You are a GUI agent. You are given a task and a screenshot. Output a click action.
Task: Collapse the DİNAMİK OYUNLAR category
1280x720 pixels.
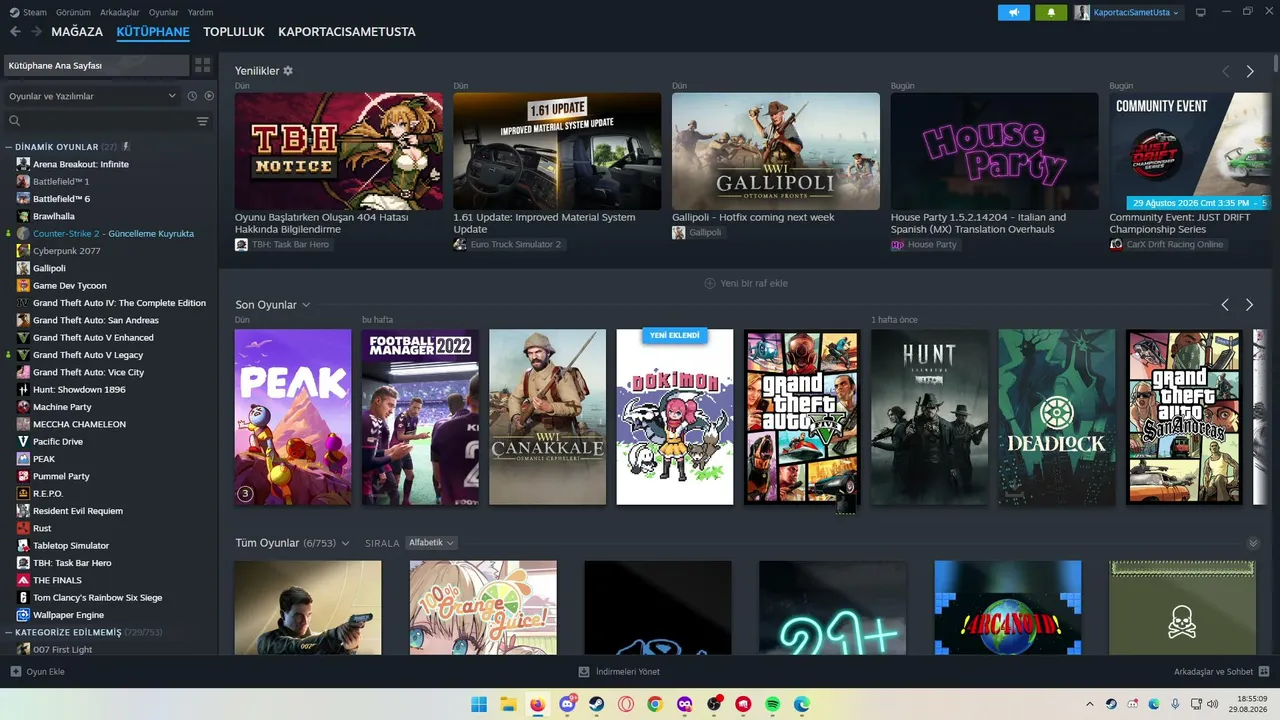click(9, 147)
